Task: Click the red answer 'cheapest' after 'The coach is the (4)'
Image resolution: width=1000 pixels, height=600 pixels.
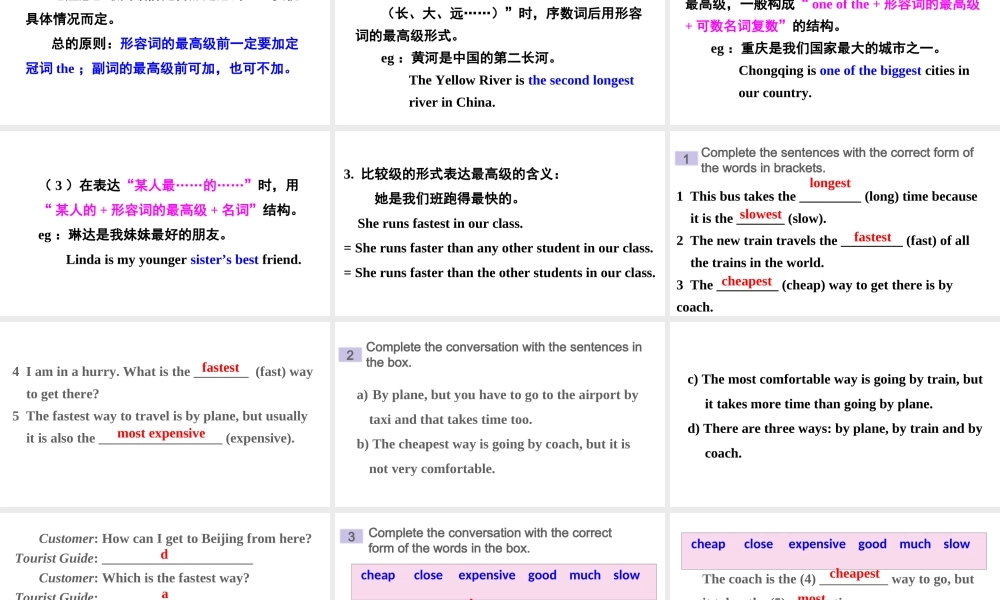Action: (854, 574)
